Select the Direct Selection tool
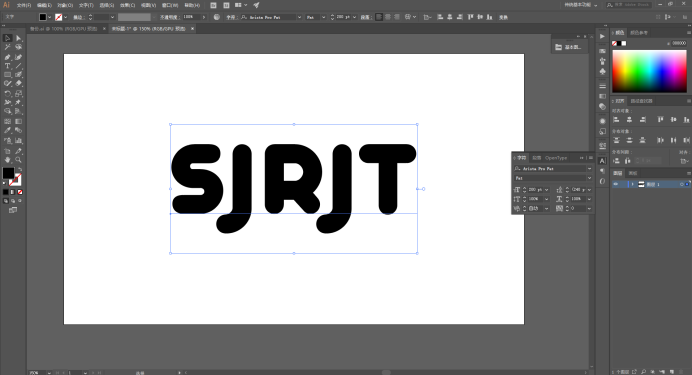Screen dimensions: 692x375 [x=19, y=38]
